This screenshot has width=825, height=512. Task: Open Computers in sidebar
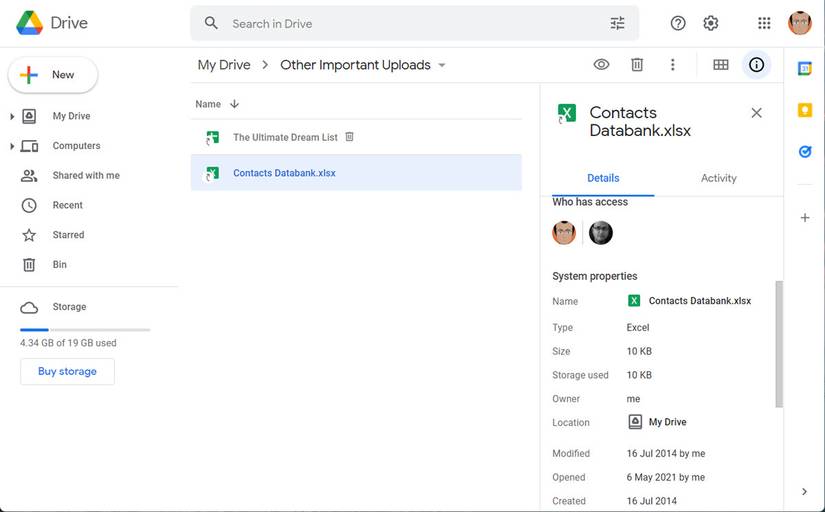[76, 146]
